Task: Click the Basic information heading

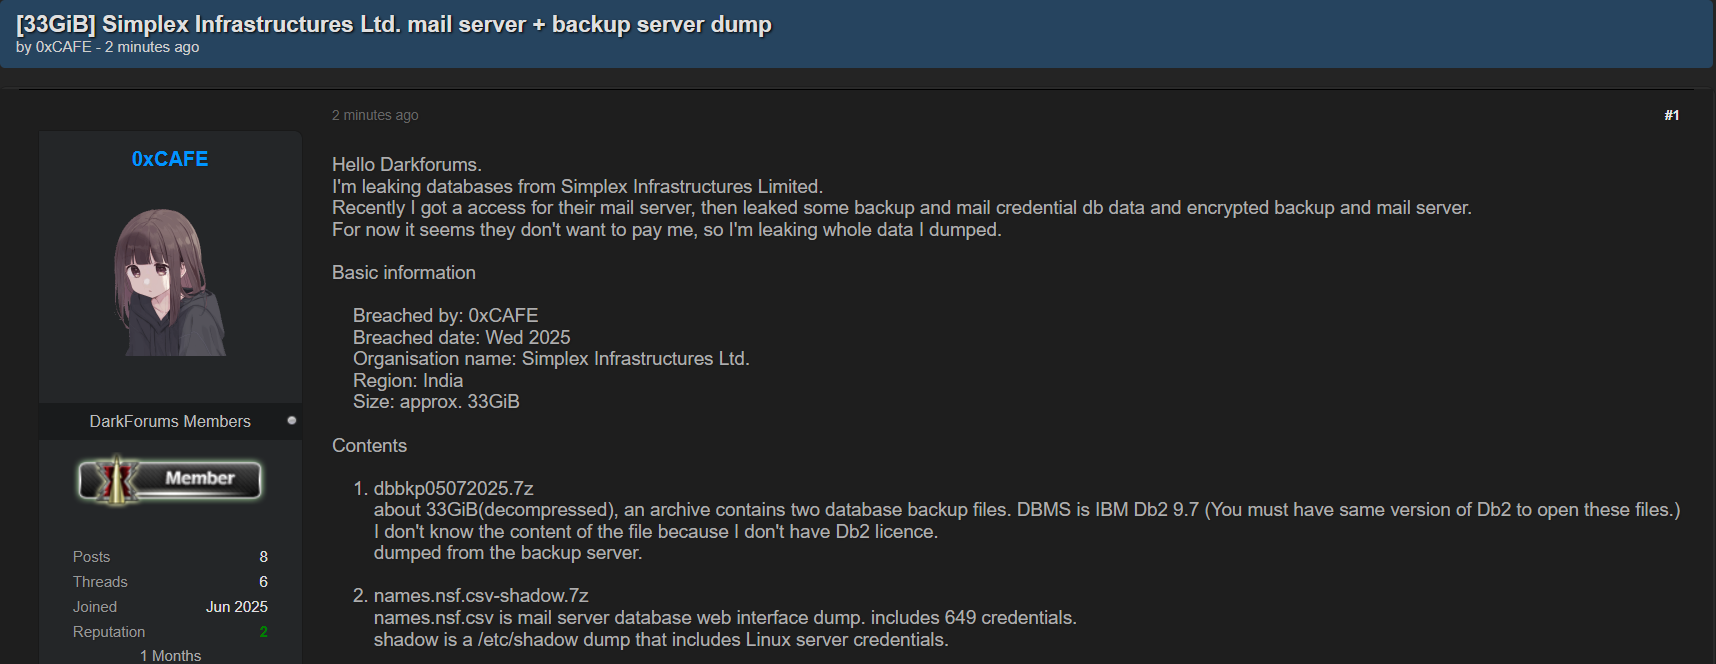Action: click(x=404, y=273)
